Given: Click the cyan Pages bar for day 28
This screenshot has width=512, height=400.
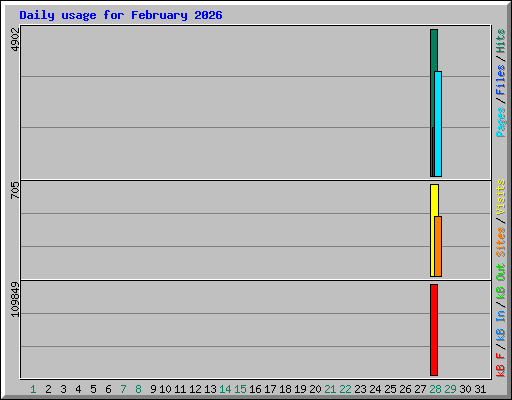Looking at the screenshot, I should [438, 124].
